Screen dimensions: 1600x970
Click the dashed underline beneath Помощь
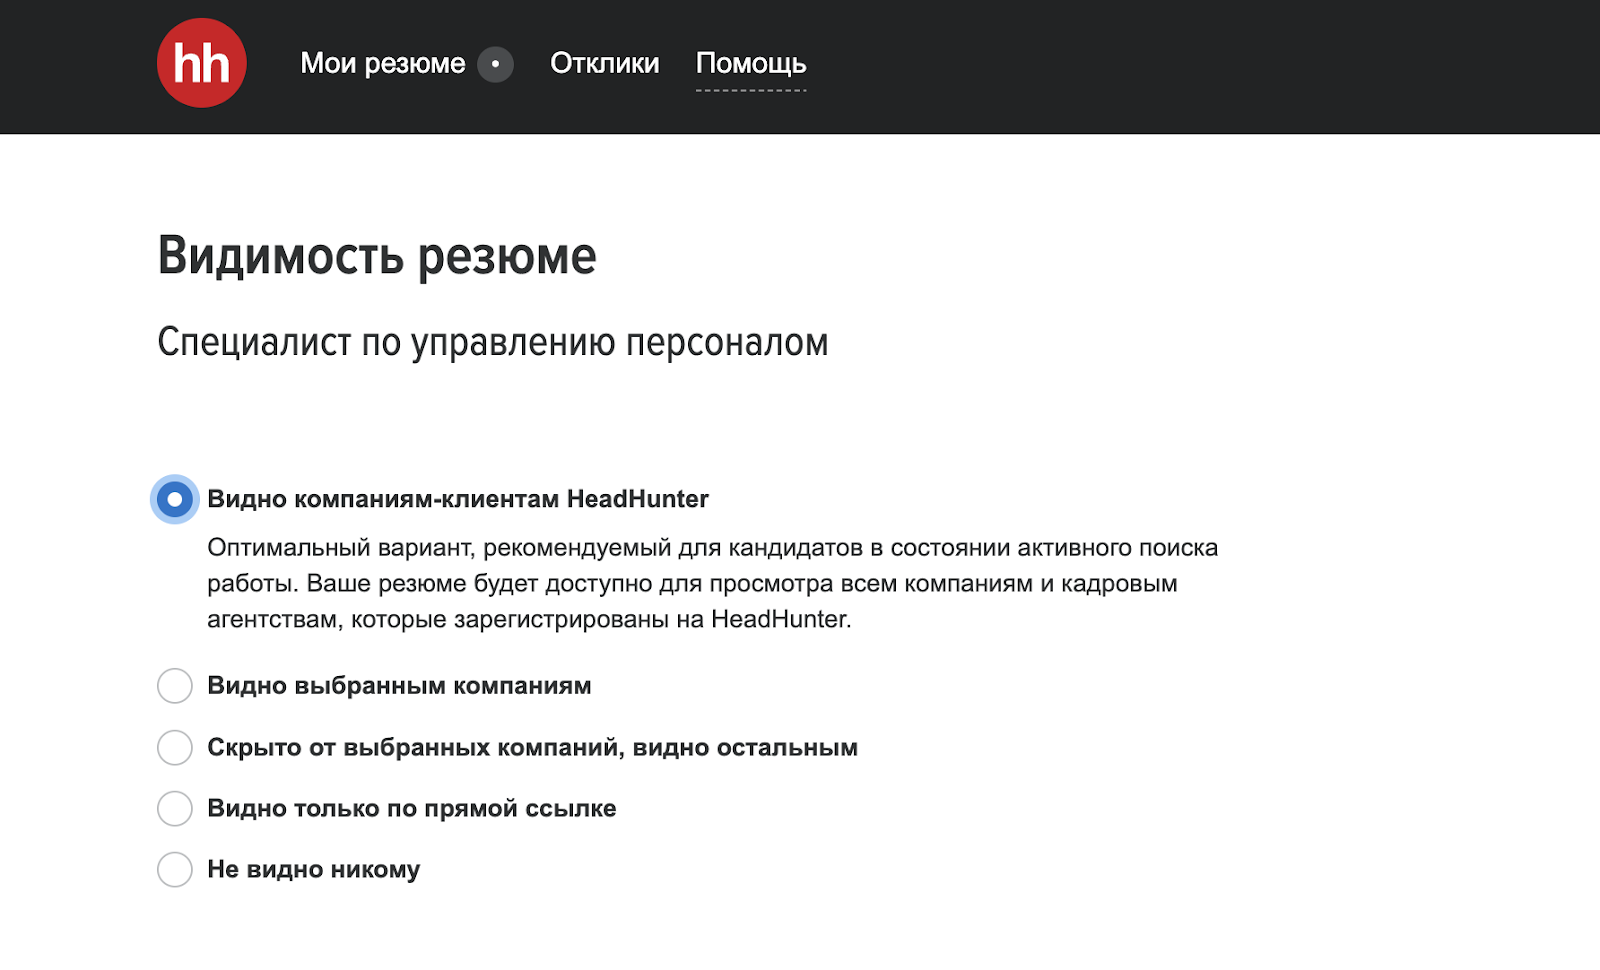click(x=750, y=90)
